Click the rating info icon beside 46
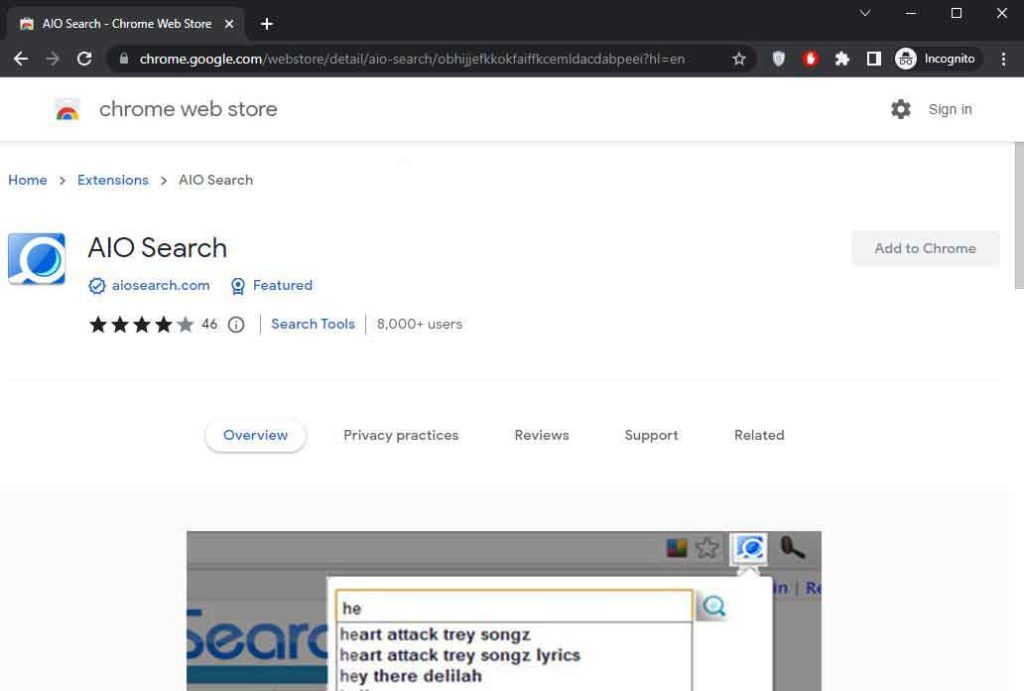The height and width of the screenshot is (691, 1024). pyautogui.click(x=234, y=324)
